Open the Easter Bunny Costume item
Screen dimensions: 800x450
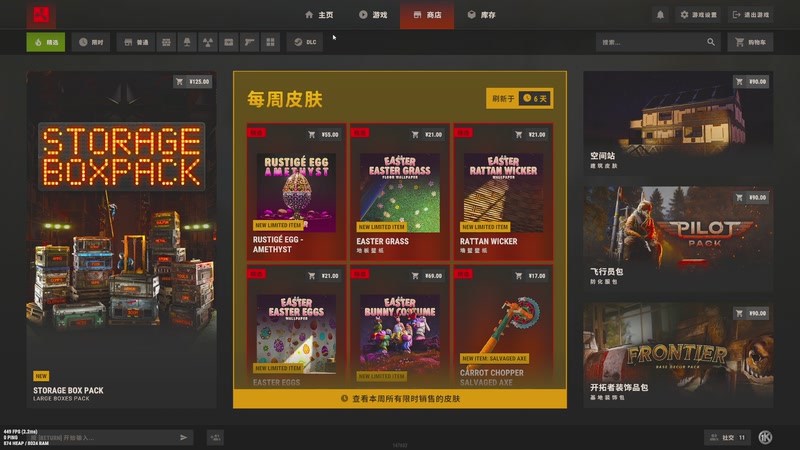(400, 327)
